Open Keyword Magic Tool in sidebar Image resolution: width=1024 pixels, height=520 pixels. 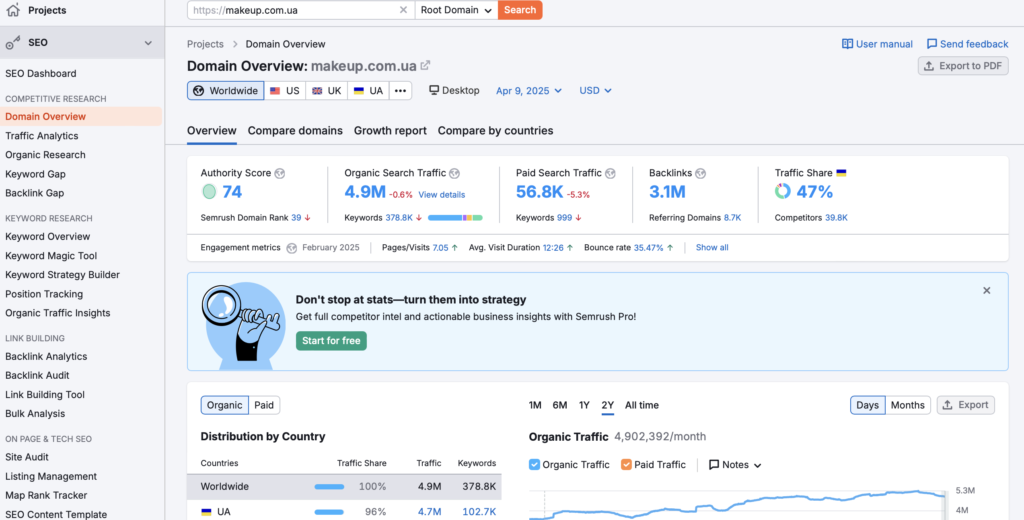point(51,255)
